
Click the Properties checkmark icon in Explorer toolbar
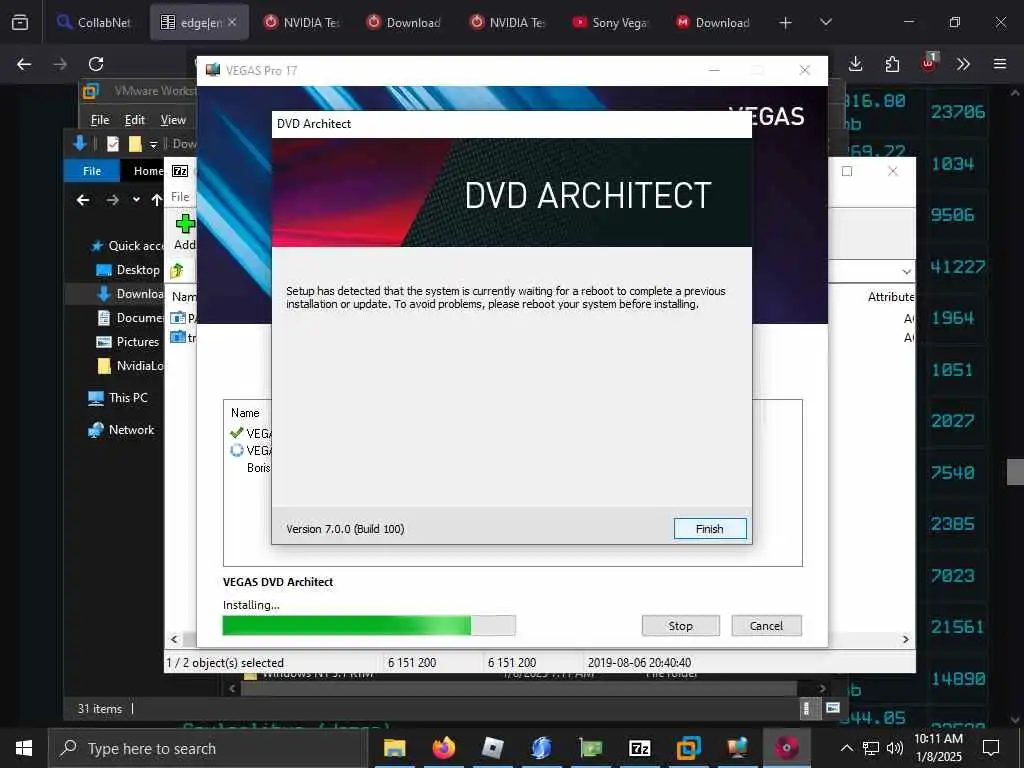pos(113,144)
